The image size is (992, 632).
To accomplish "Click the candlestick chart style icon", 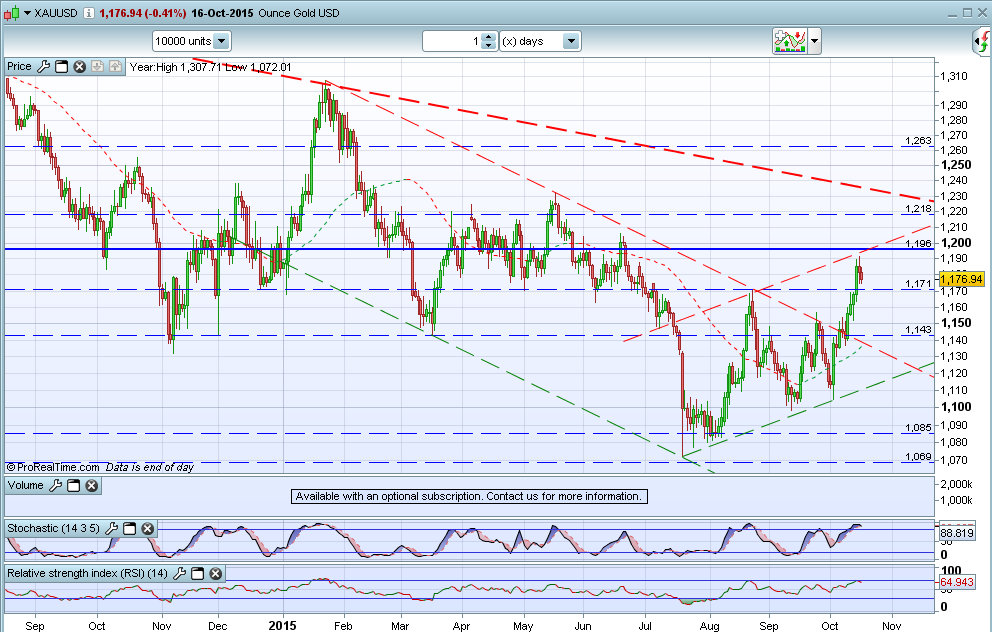I will tap(11, 13).
